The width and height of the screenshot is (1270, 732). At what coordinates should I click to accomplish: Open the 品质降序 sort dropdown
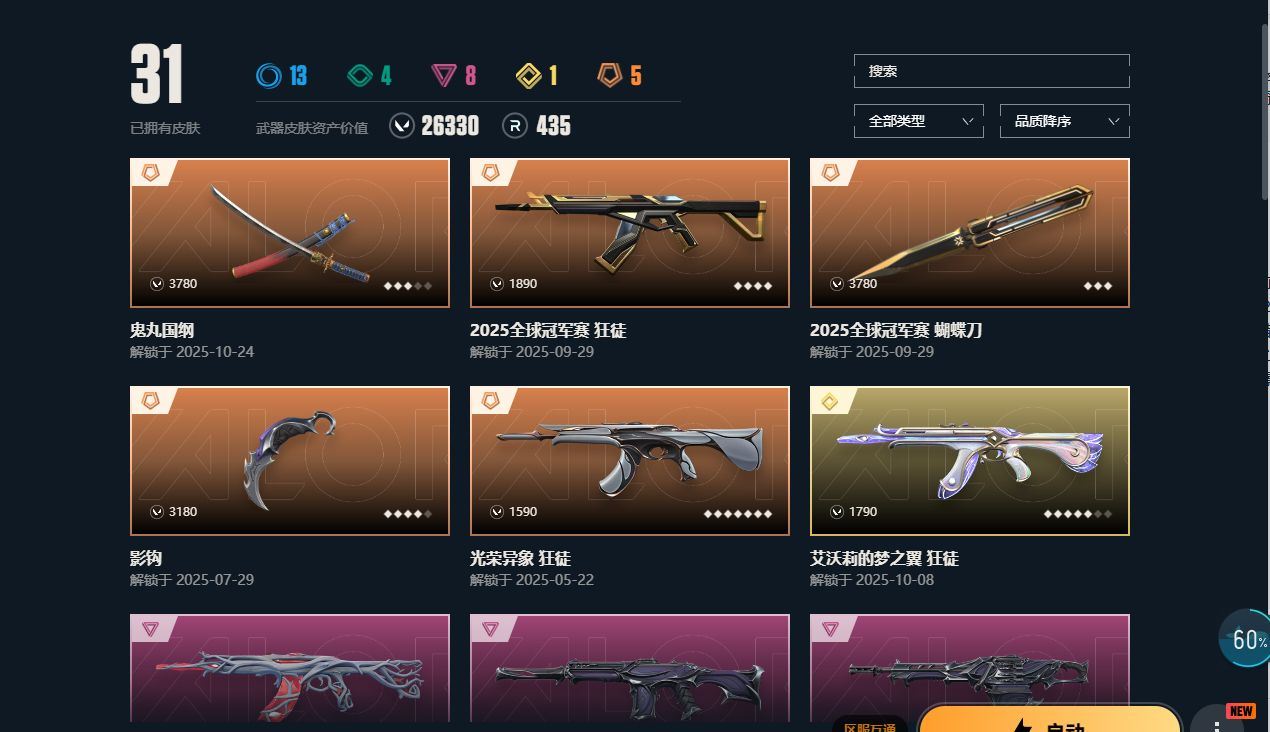click(x=1065, y=121)
